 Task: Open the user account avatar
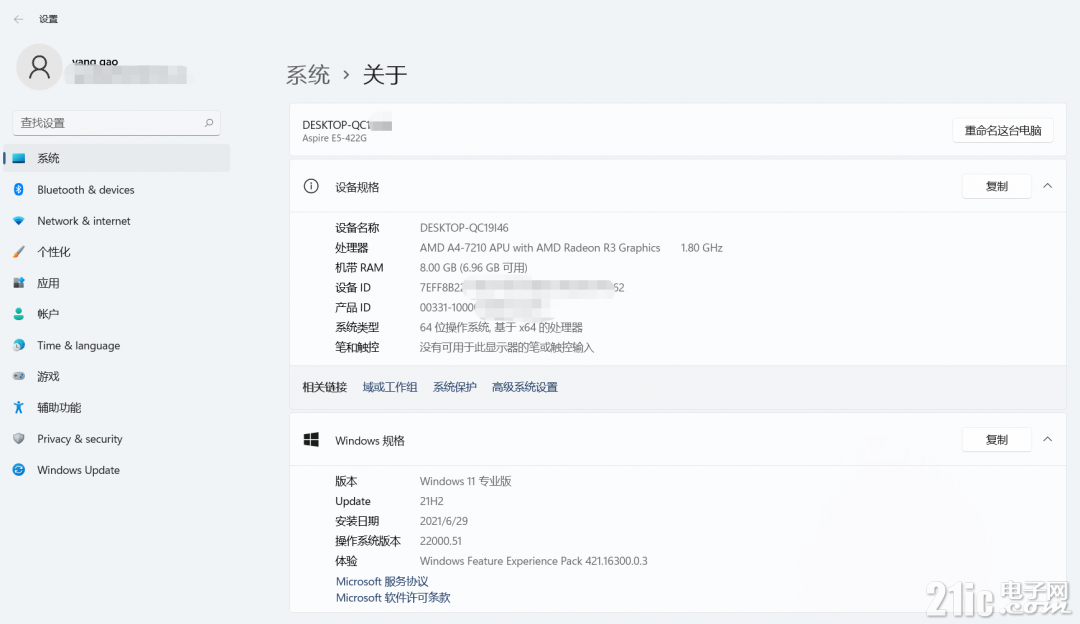tap(39, 67)
